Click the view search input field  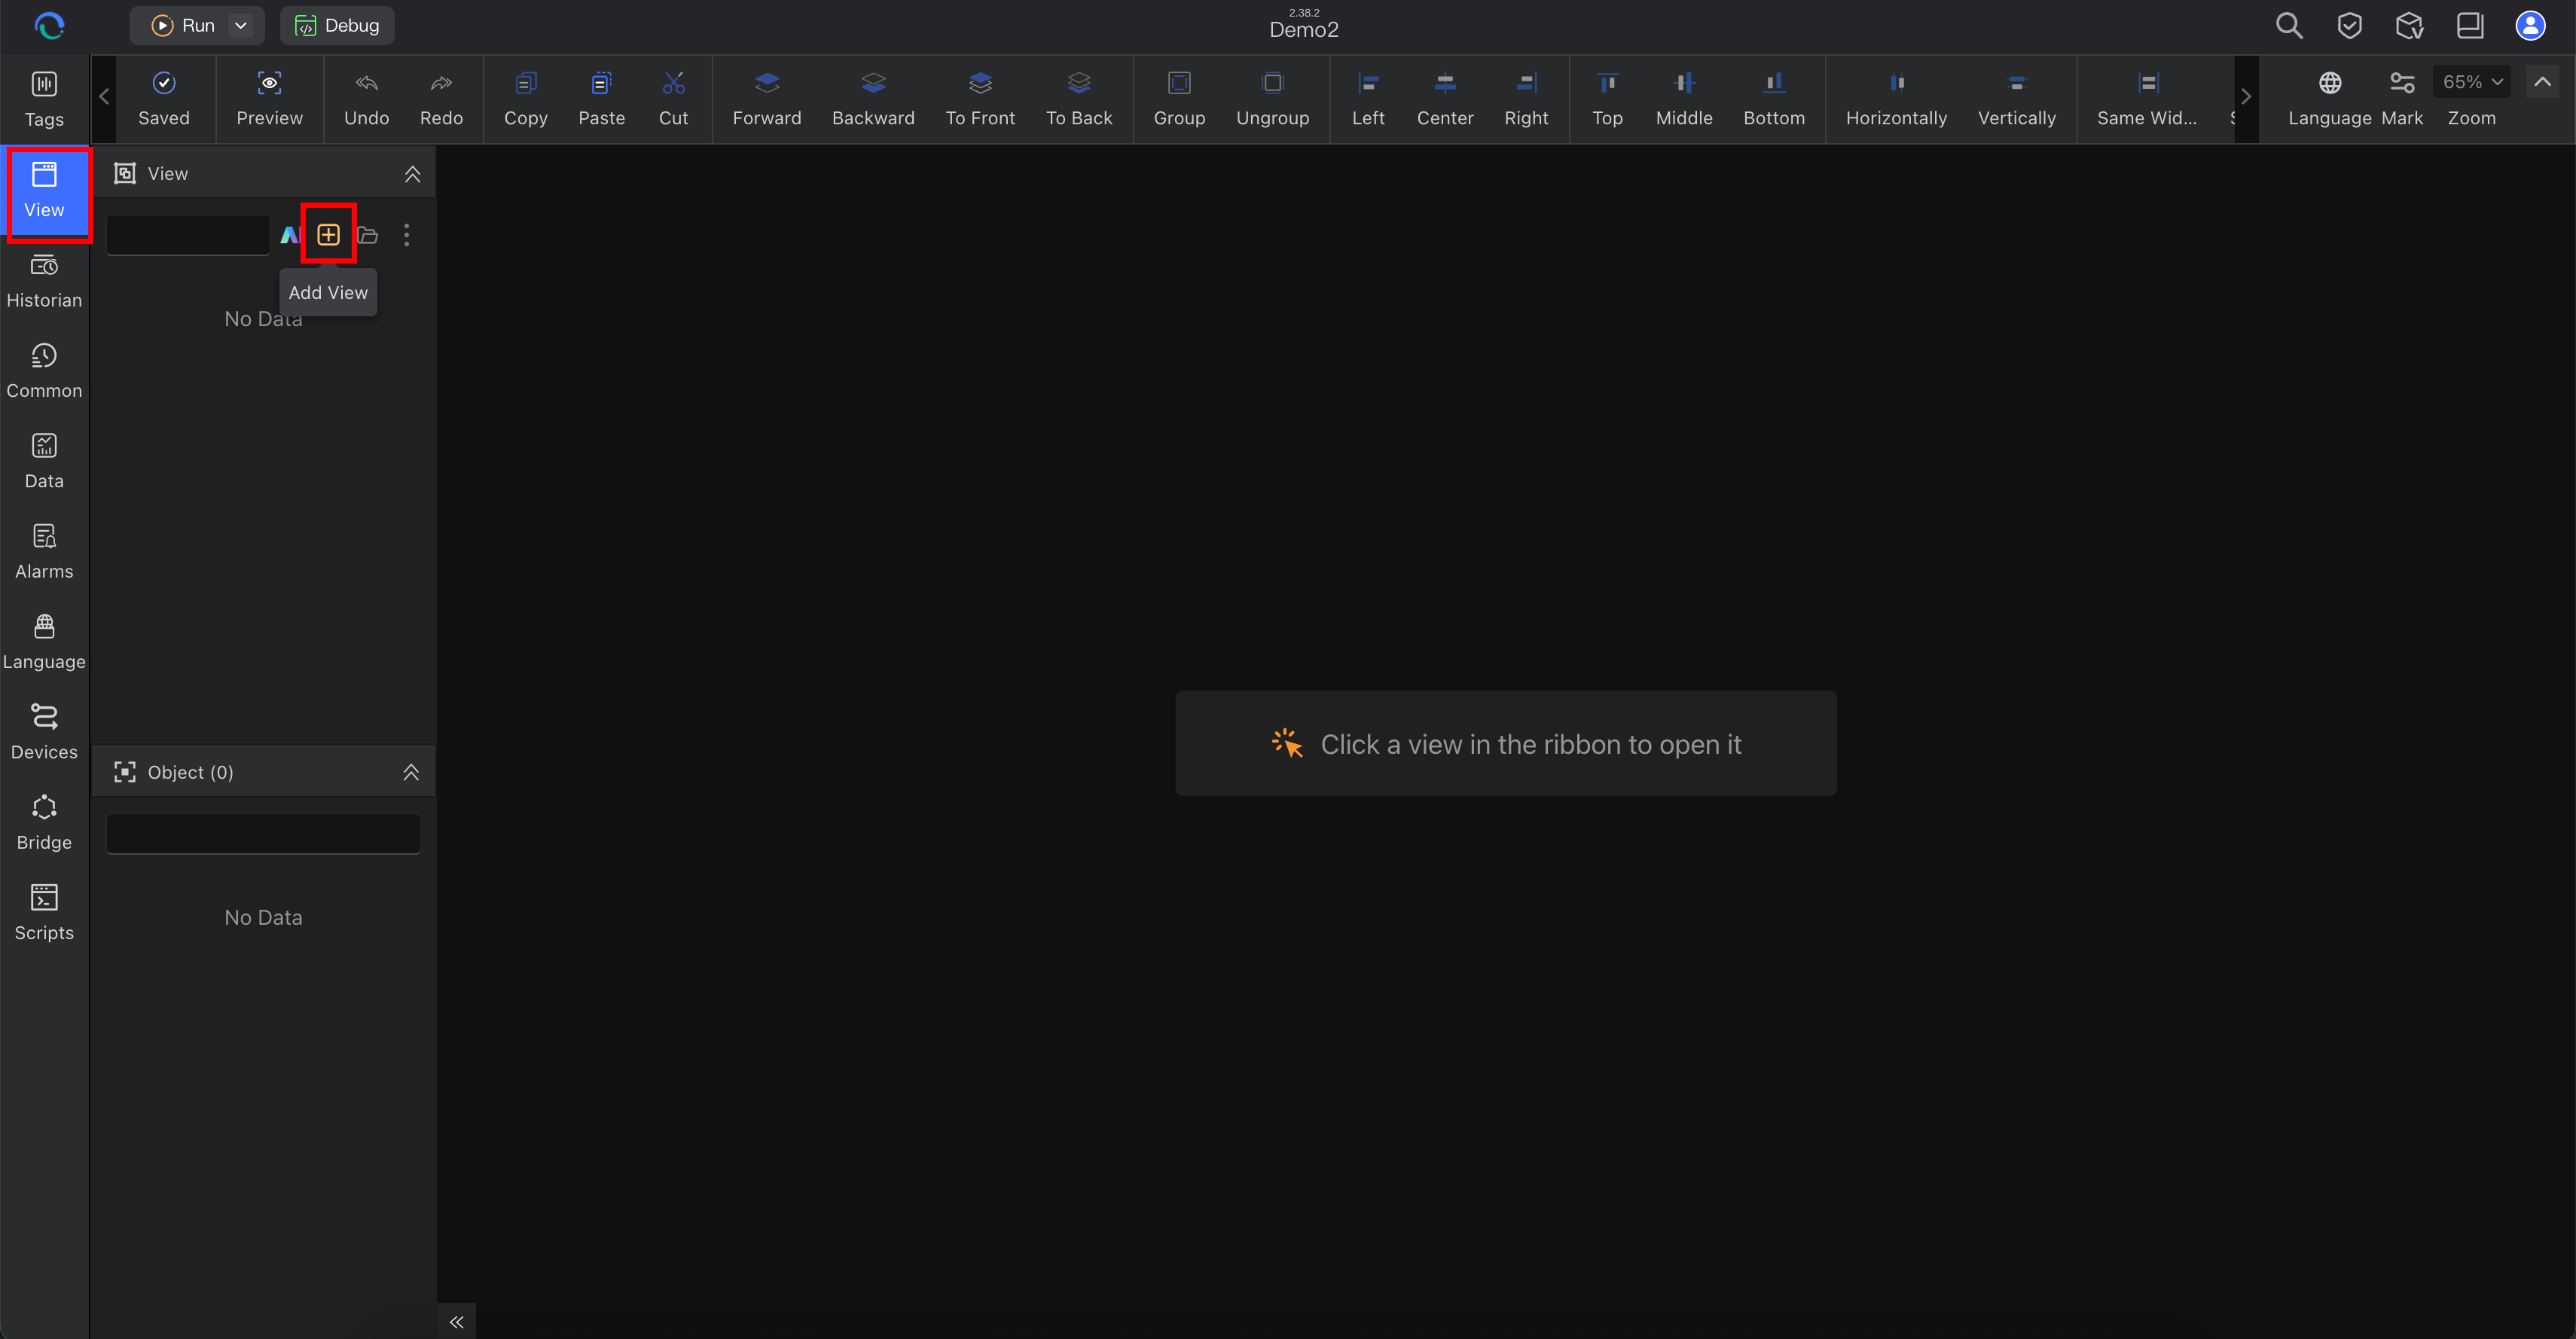click(188, 235)
